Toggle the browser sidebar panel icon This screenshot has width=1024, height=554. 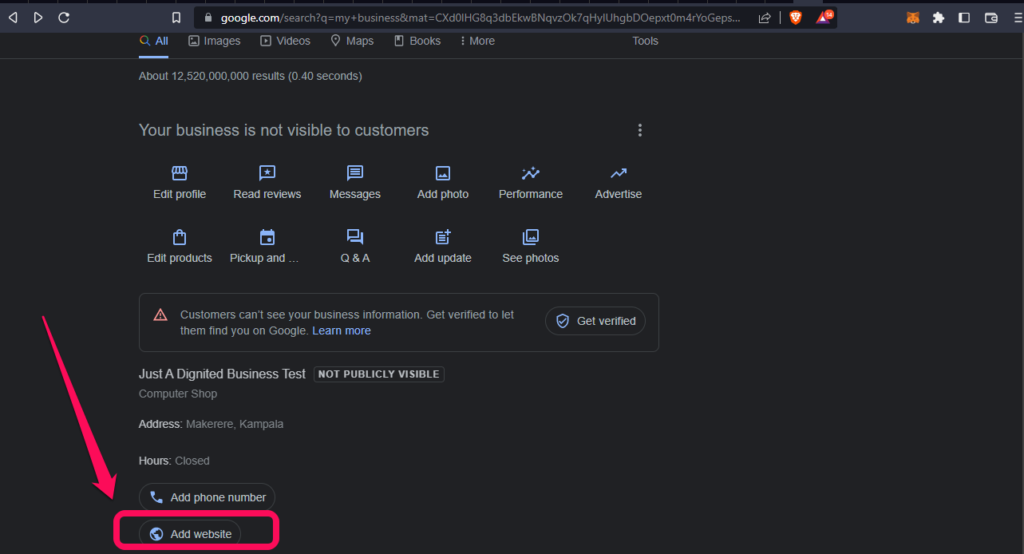click(x=964, y=18)
